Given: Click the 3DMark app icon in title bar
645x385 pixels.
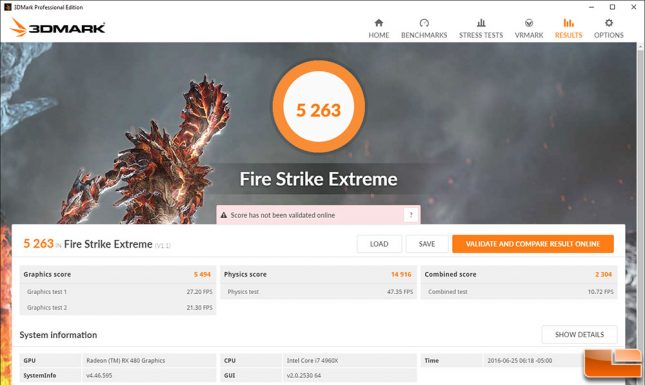Looking at the screenshot, I should click(7, 7).
